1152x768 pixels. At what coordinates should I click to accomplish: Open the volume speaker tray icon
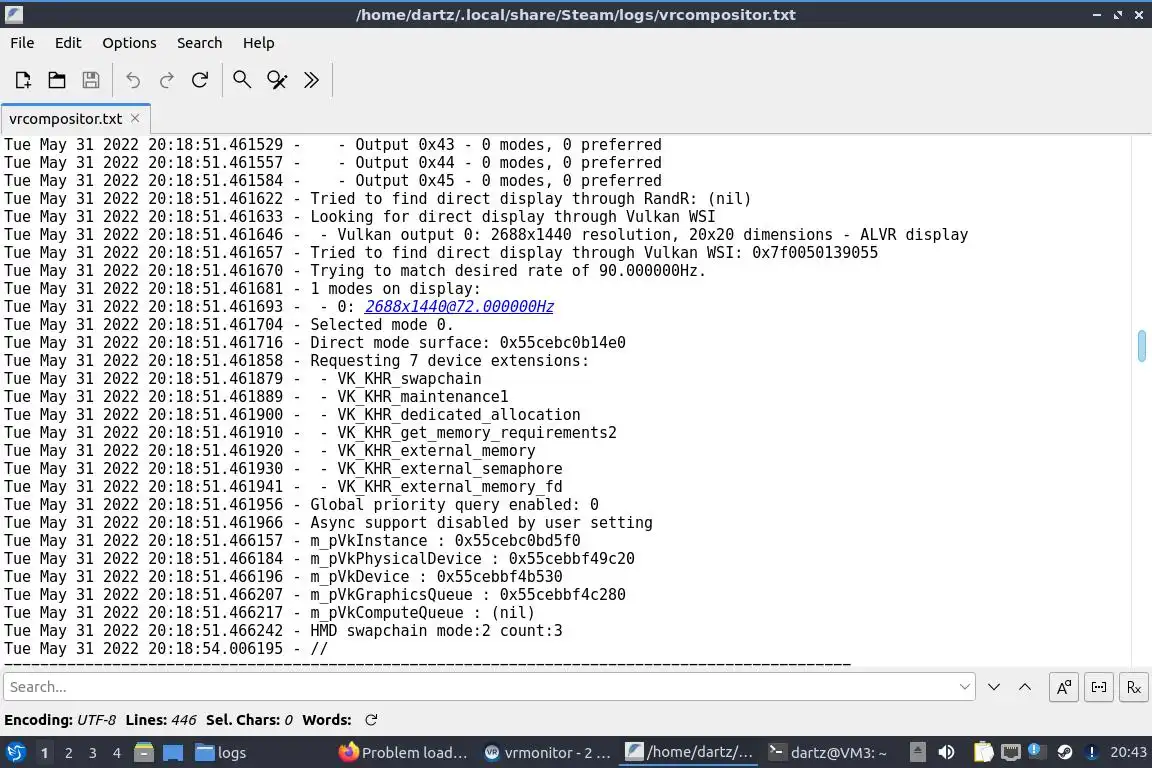pos(947,752)
